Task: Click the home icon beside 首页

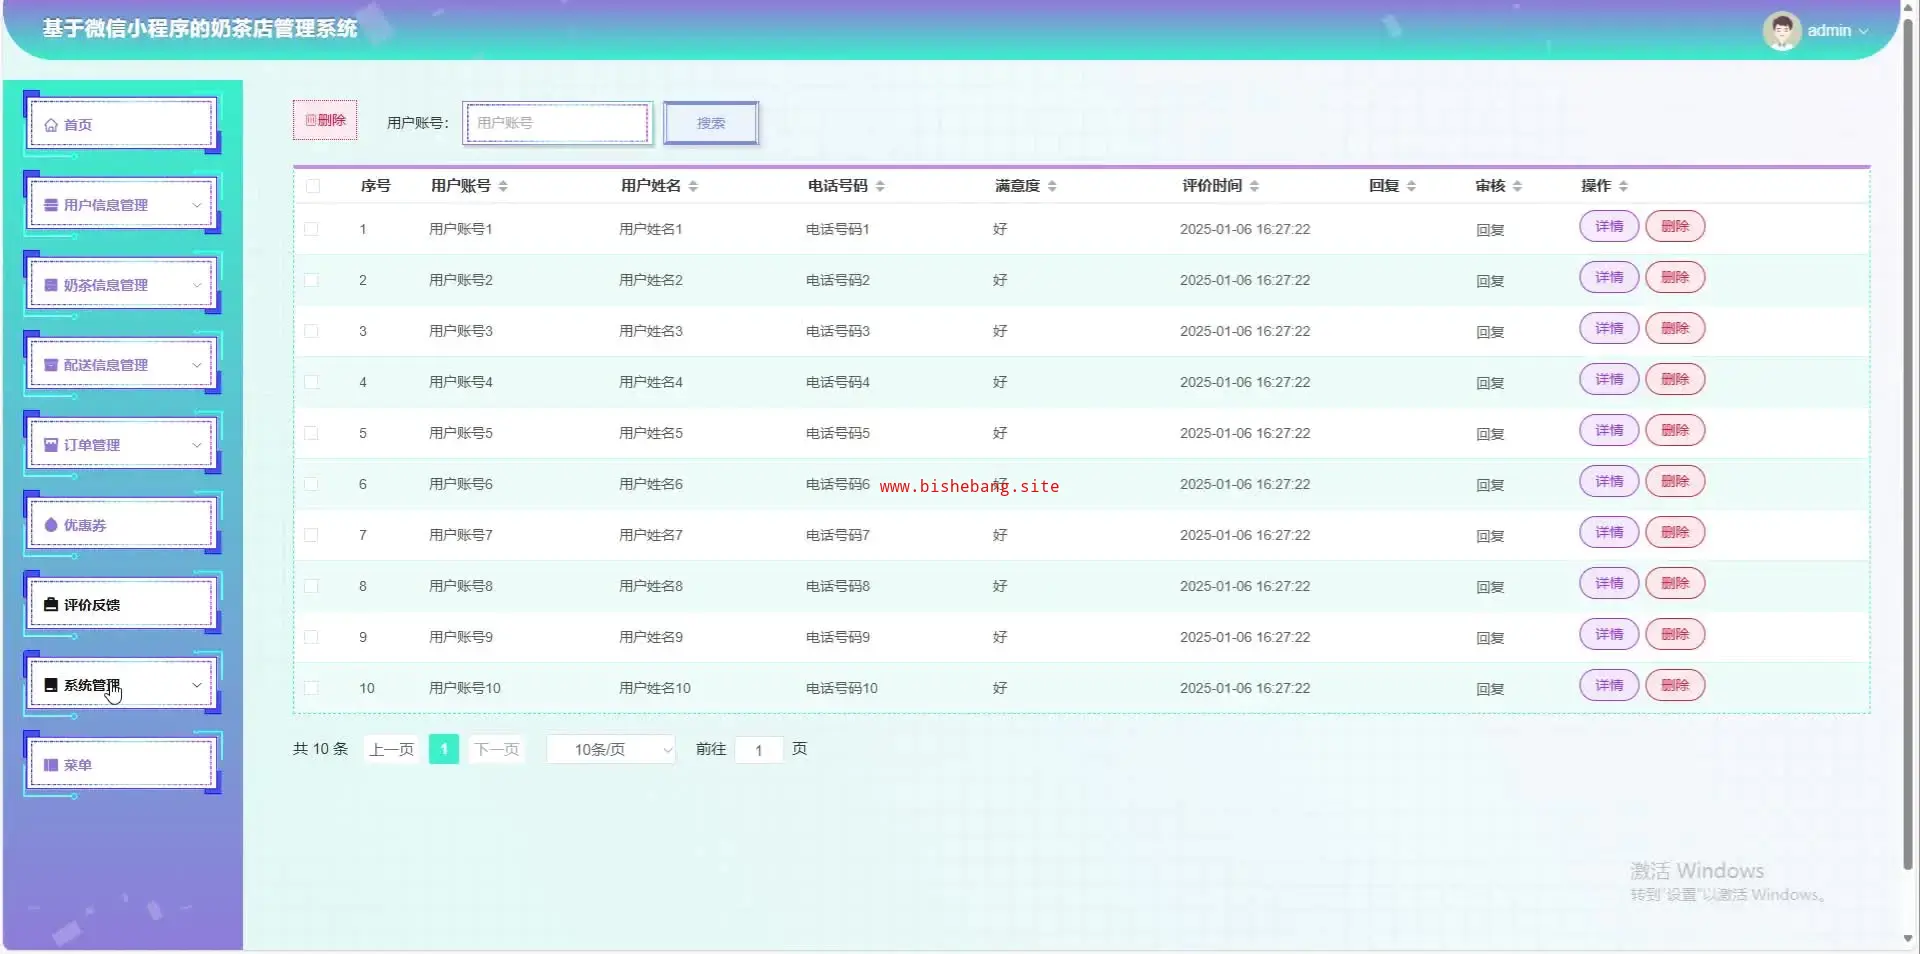Action: click(x=51, y=125)
